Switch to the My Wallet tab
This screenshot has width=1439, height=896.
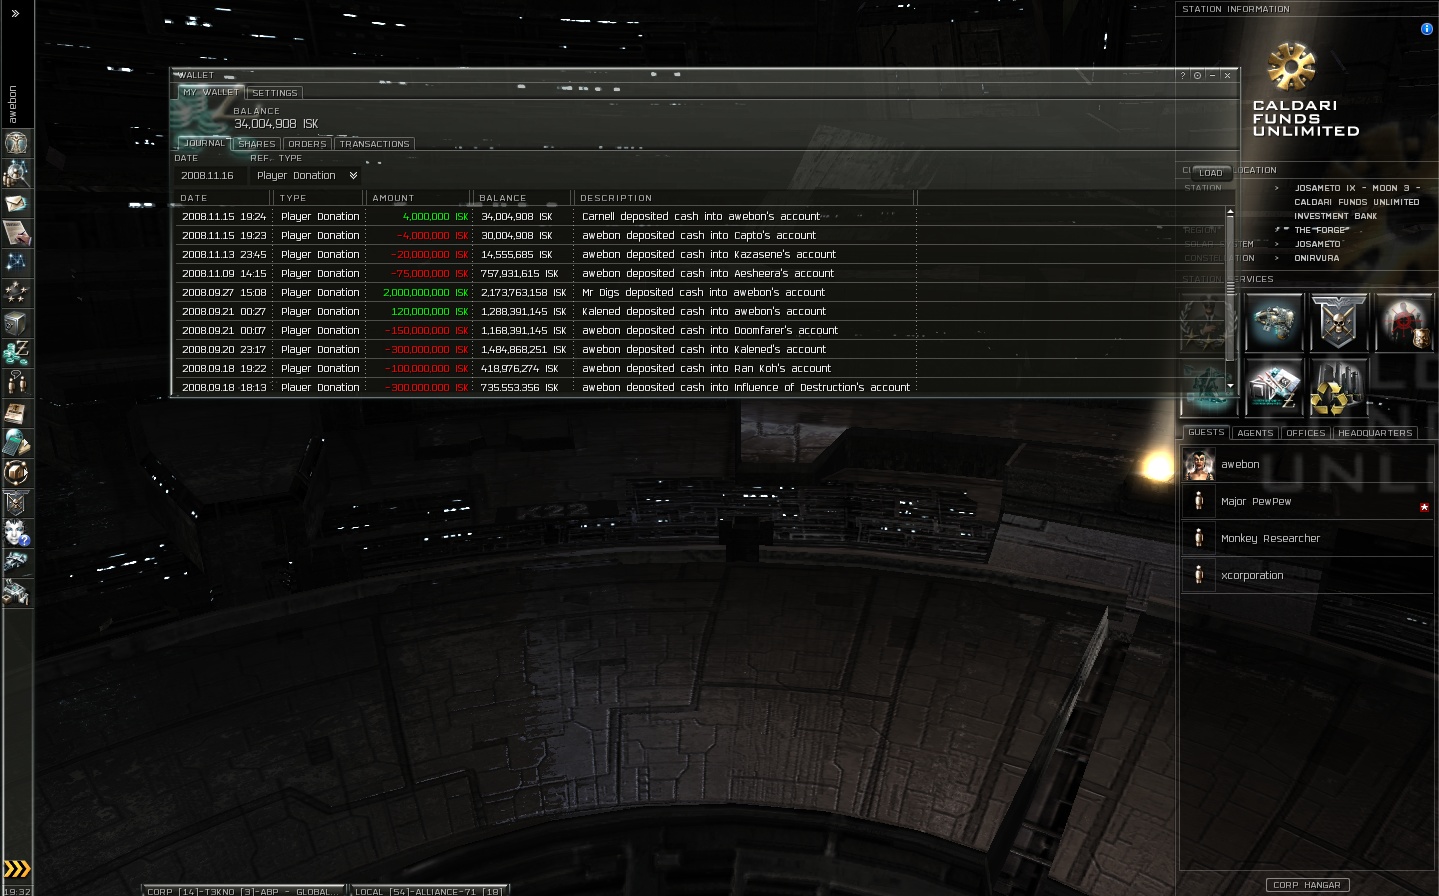coord(211,92)
